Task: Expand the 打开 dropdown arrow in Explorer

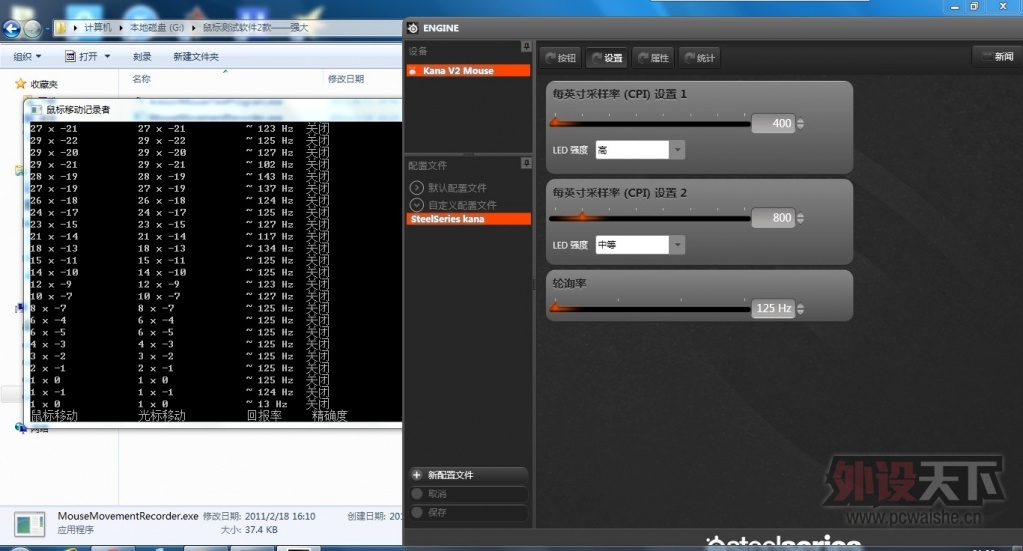Action: pyautogui.click(x=107, y=57)
